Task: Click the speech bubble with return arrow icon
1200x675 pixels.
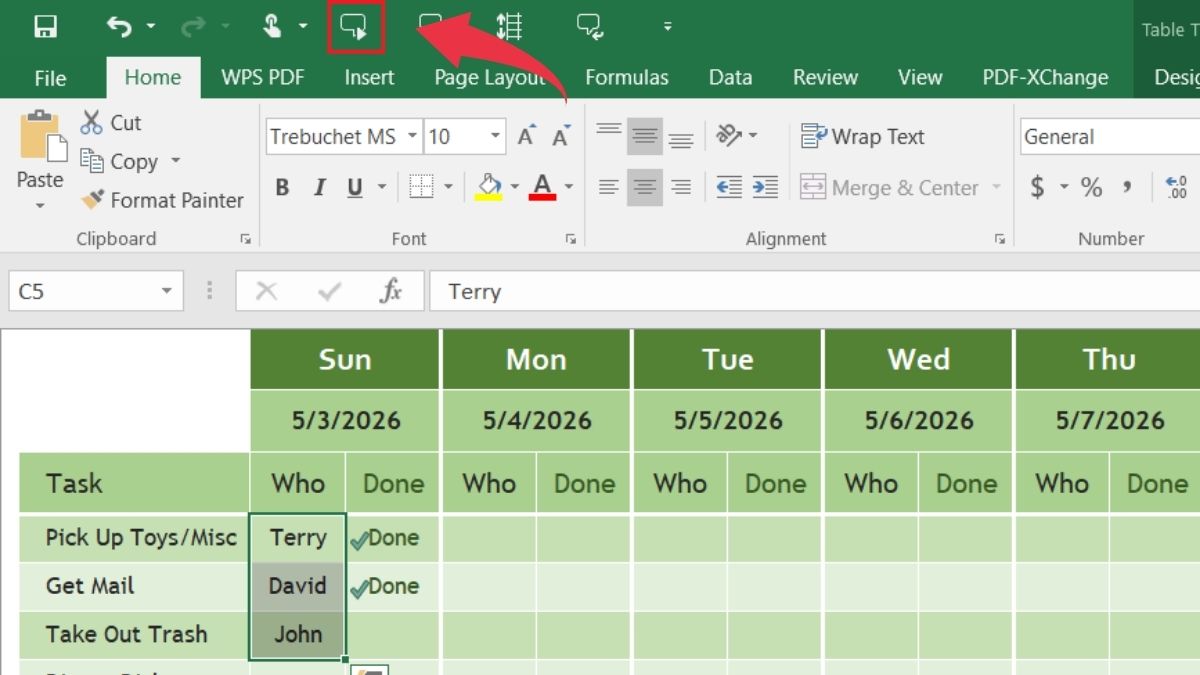Action: click(x=590, y=27)
